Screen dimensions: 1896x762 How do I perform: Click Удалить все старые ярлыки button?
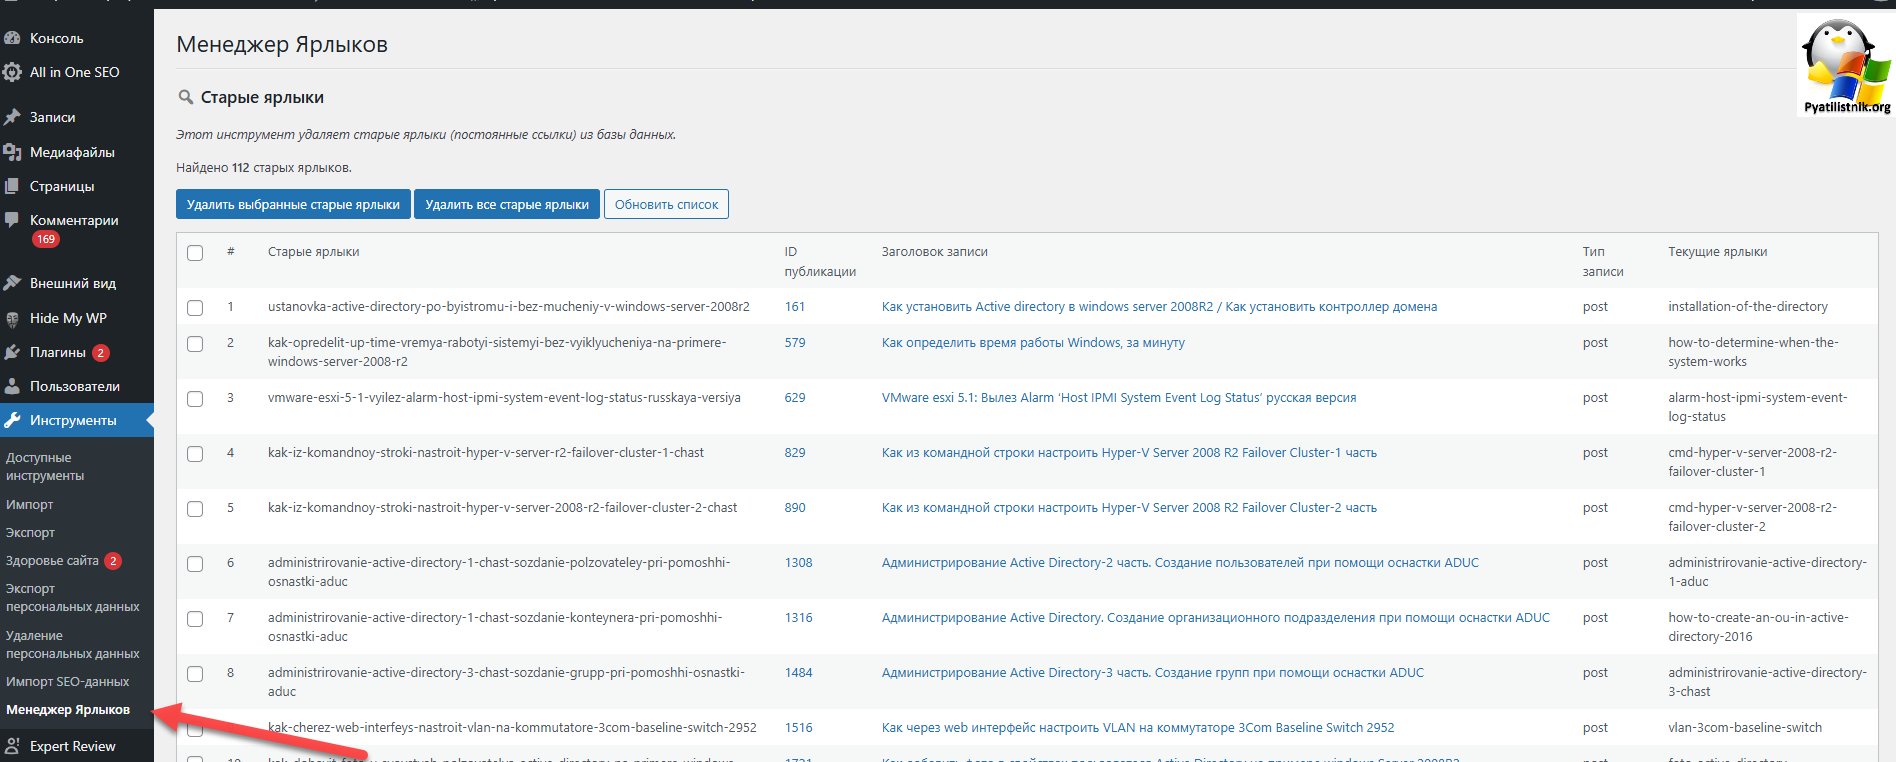pyautogui.click(x=507, y=204)
